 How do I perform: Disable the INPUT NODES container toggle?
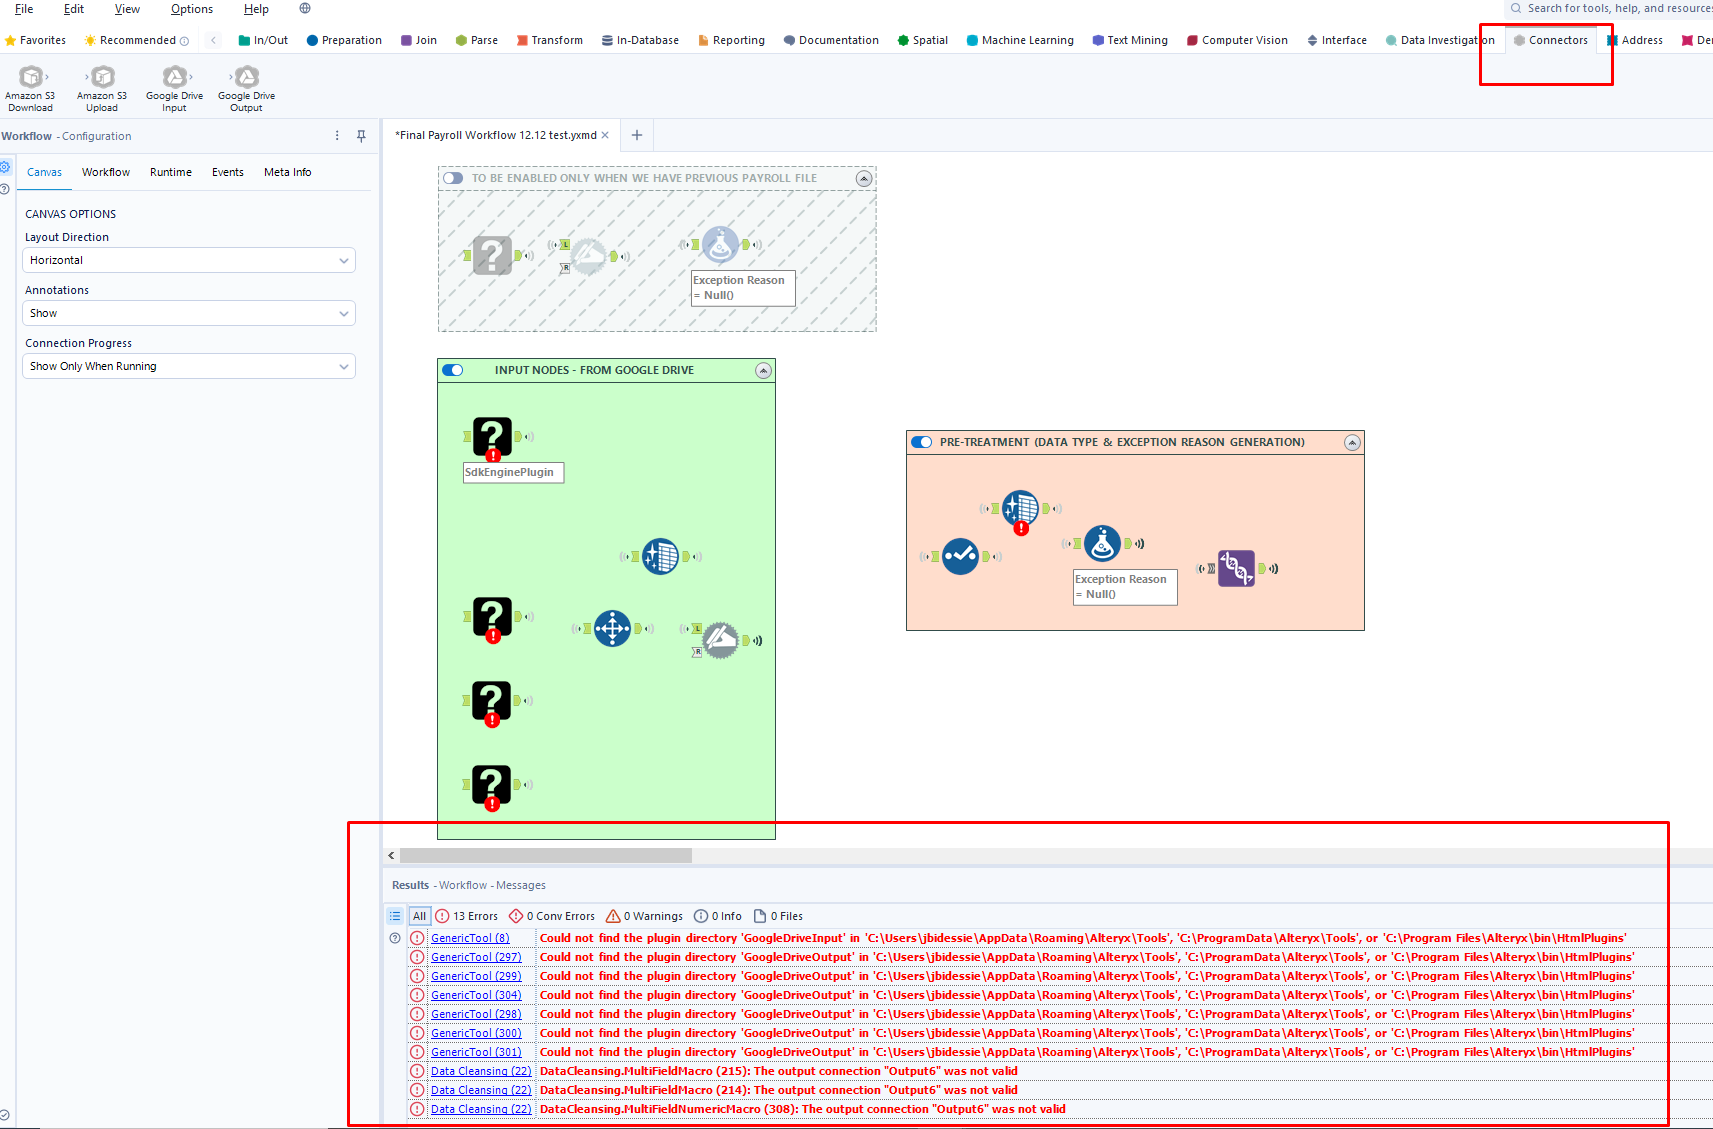tap(453, 369)
